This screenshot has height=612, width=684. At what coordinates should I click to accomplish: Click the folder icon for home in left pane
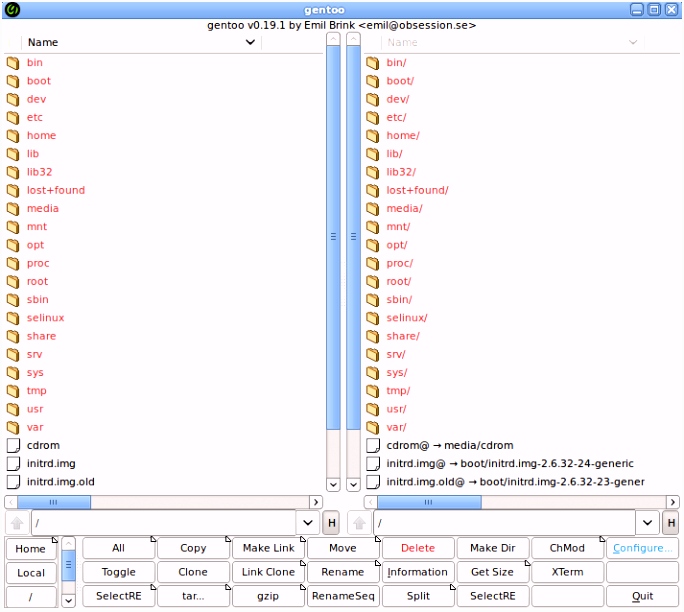click(13, 136)
